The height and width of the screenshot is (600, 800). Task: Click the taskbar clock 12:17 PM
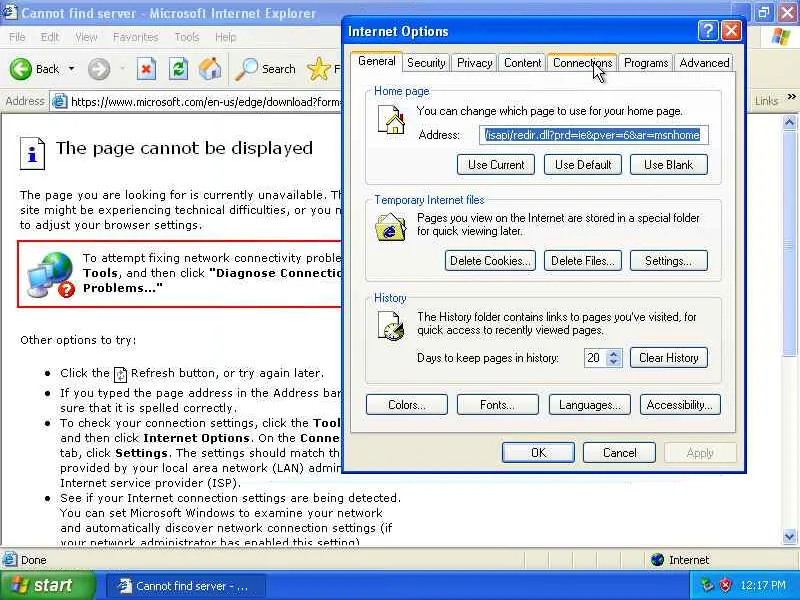click(x=762, y=585)
